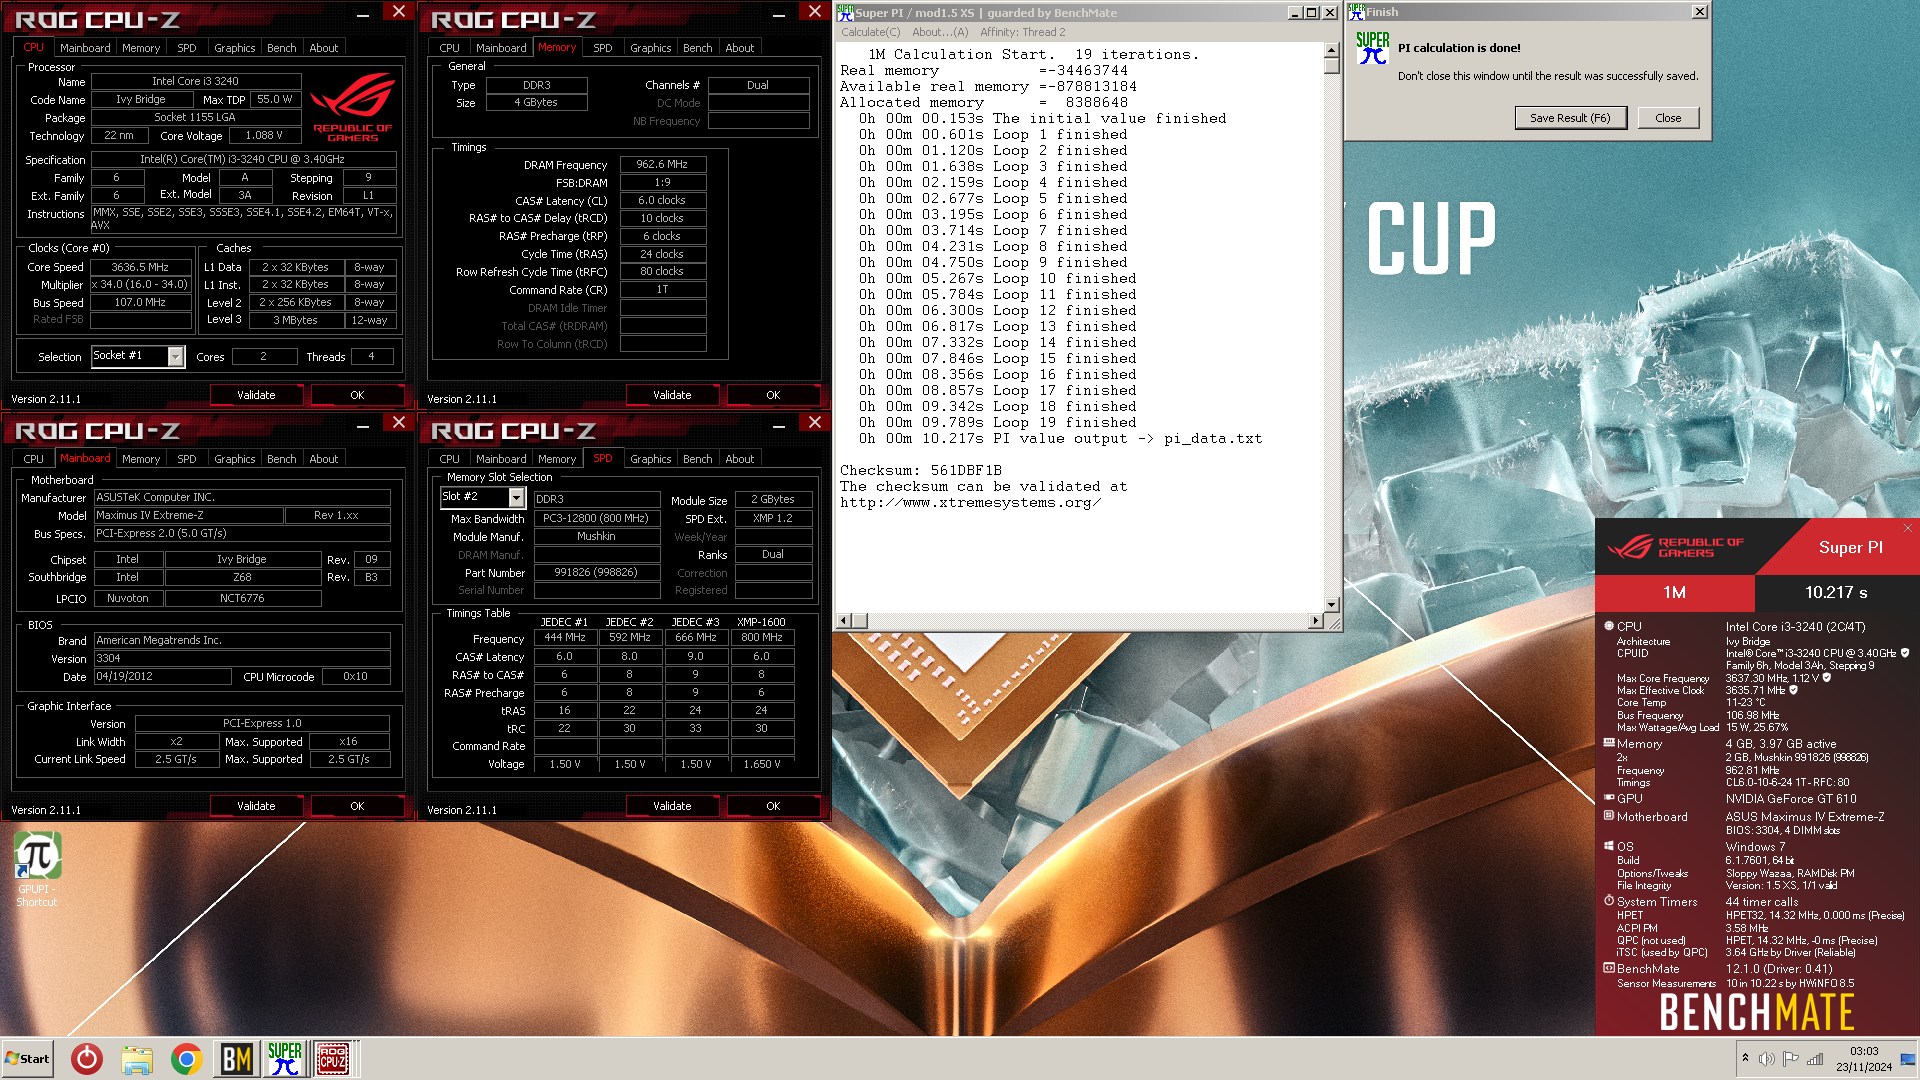Open File Explorer from the taskbar

tap(137, 1059)
